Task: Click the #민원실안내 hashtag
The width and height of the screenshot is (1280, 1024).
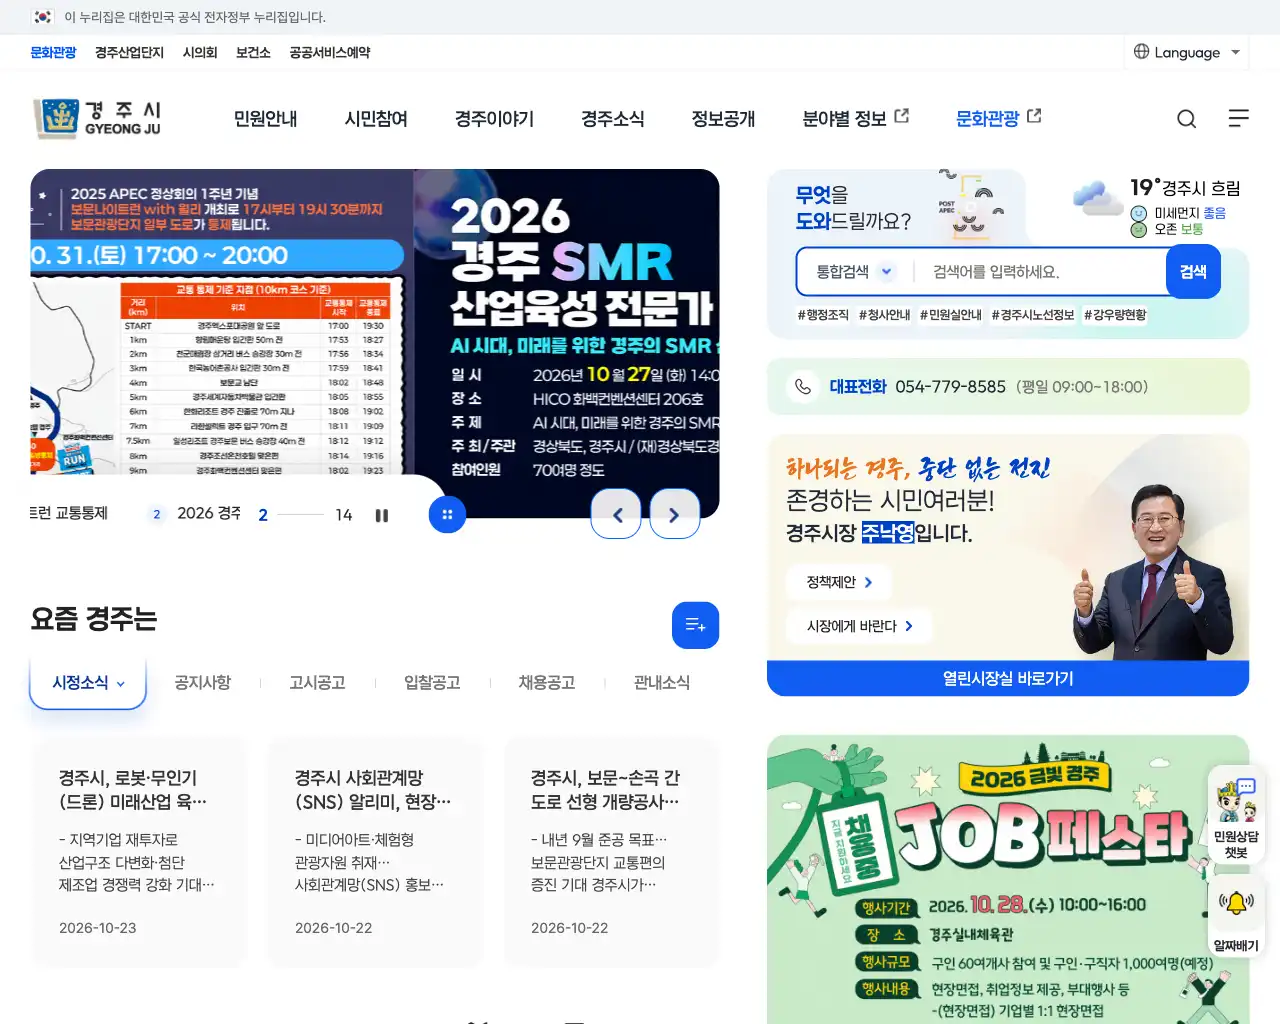Action: pyautogui.click(x=951, y=315)
